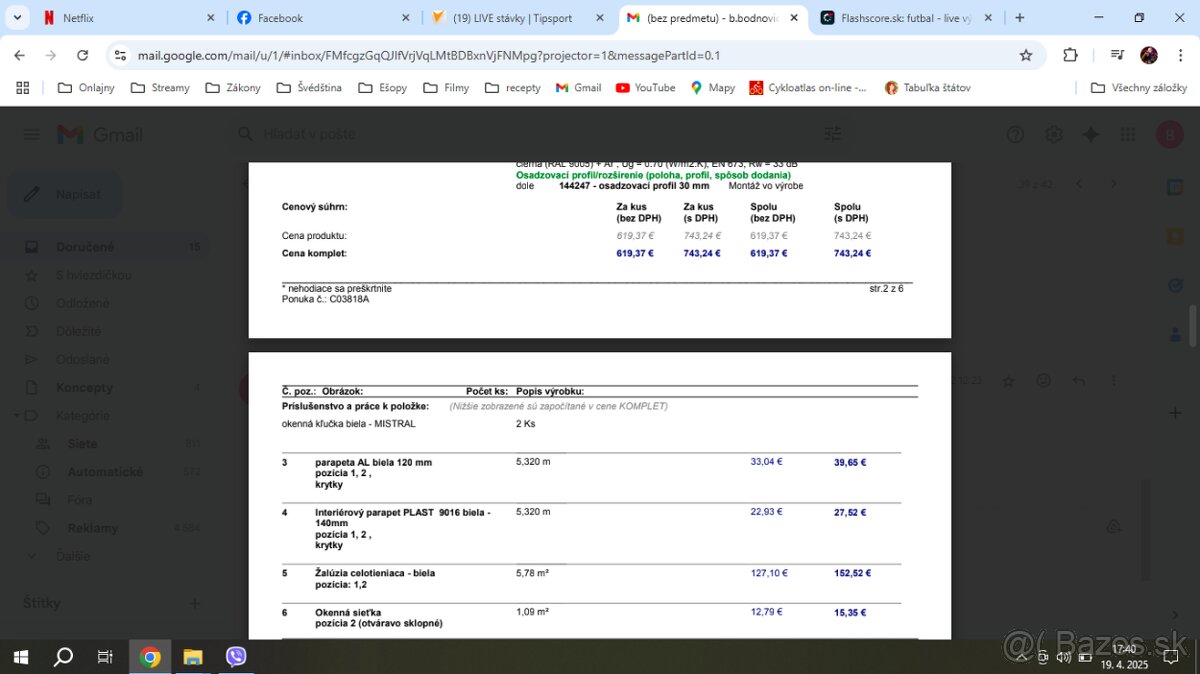Open the Chrome profile avatar
This screenshot has height=674, width=1200.
click(x=1149, y=56)
